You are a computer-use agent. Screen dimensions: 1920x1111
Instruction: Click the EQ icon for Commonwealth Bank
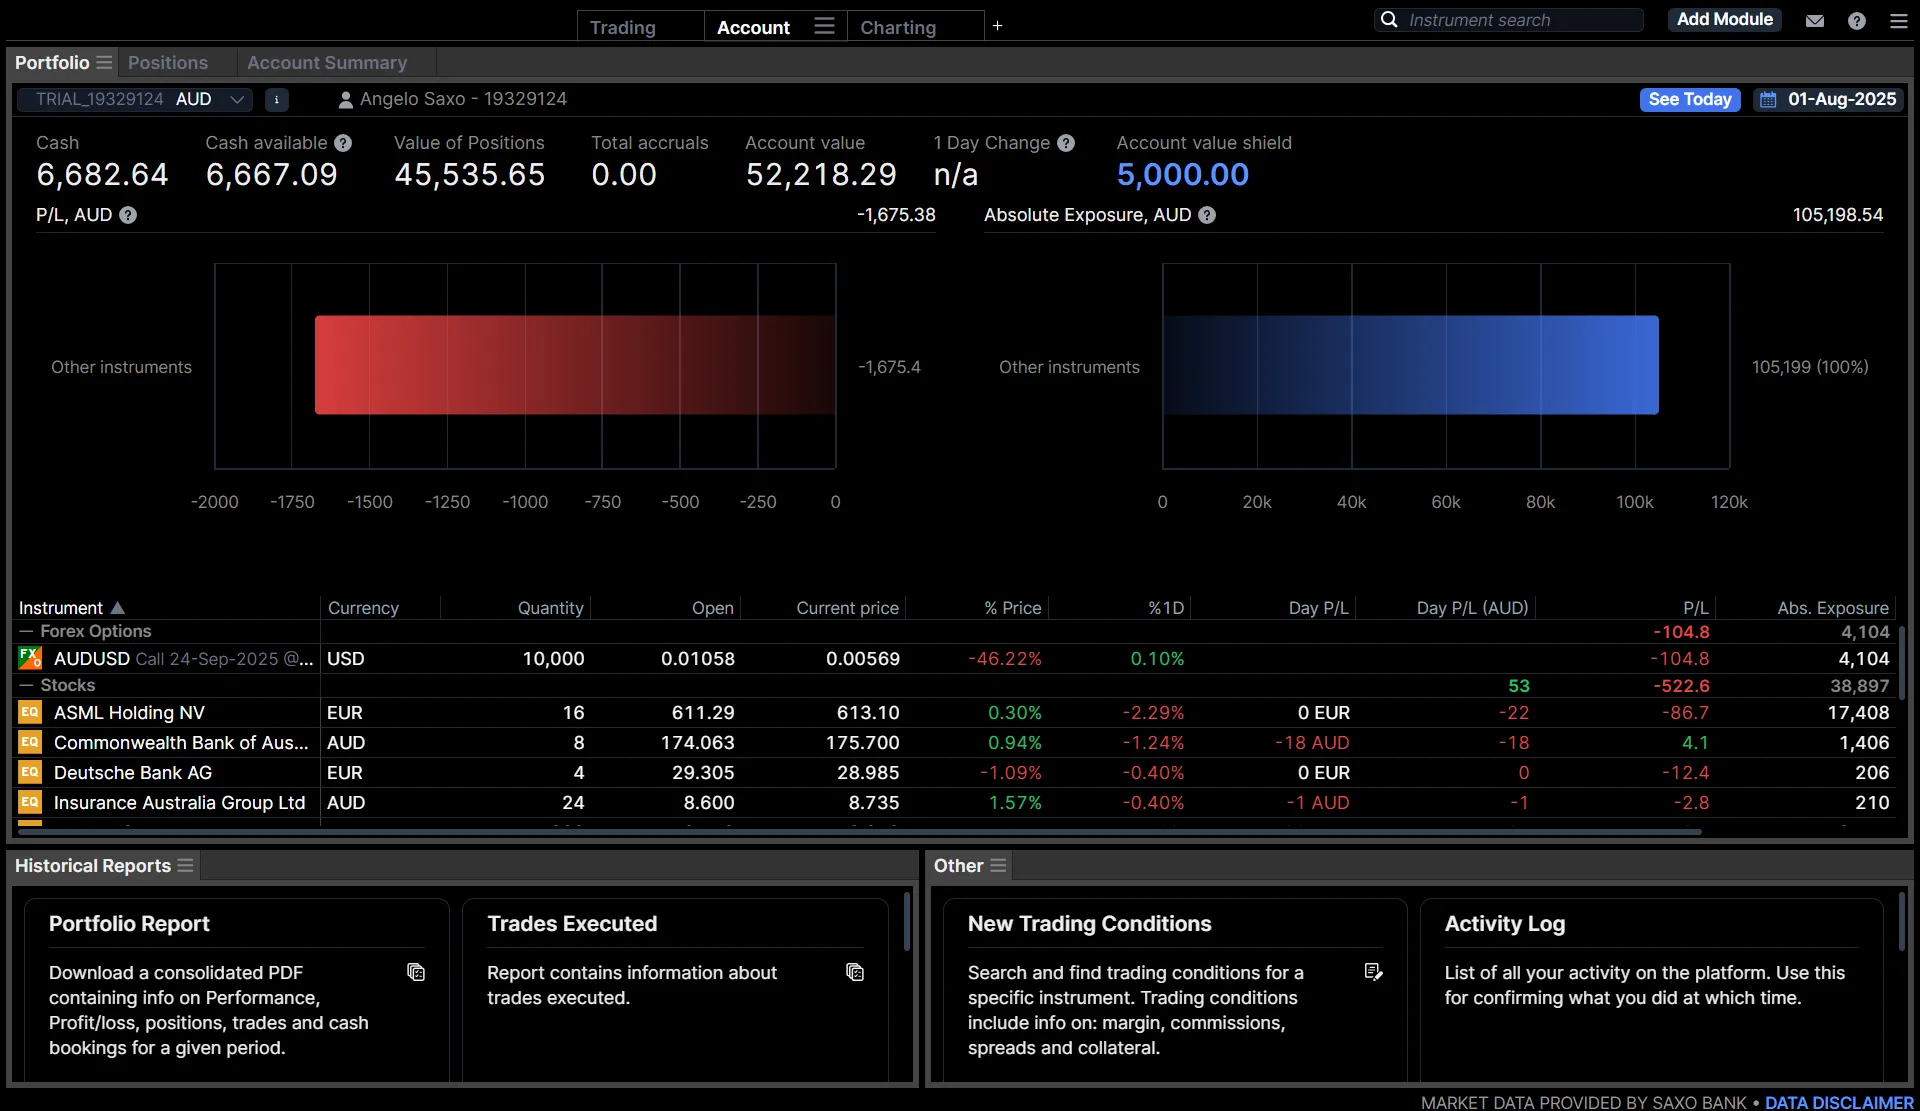click(x=30, y=742)
